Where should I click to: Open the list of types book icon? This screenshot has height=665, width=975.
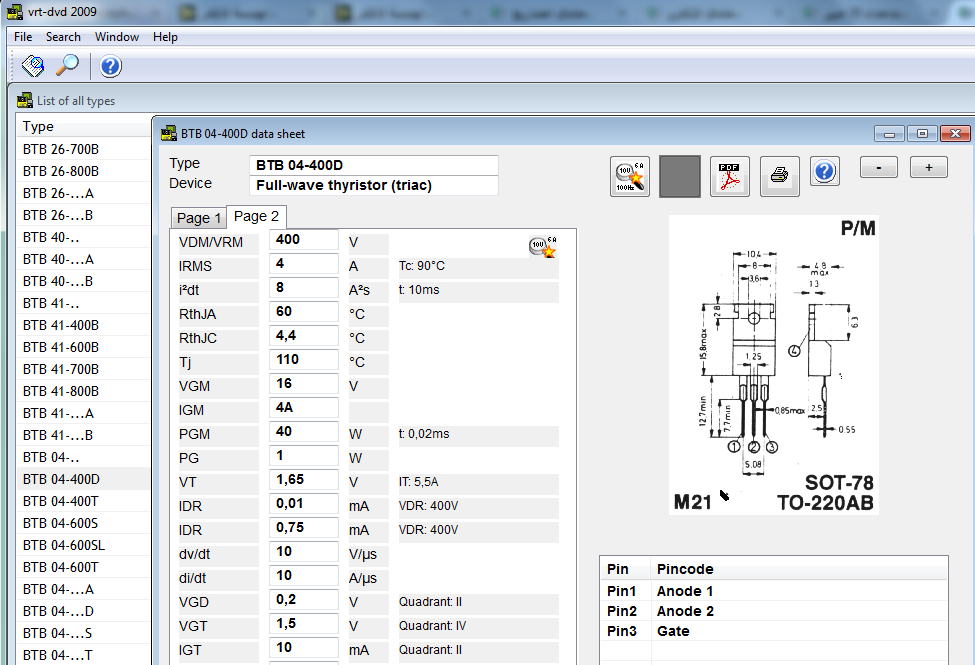(x=33, y=65)
